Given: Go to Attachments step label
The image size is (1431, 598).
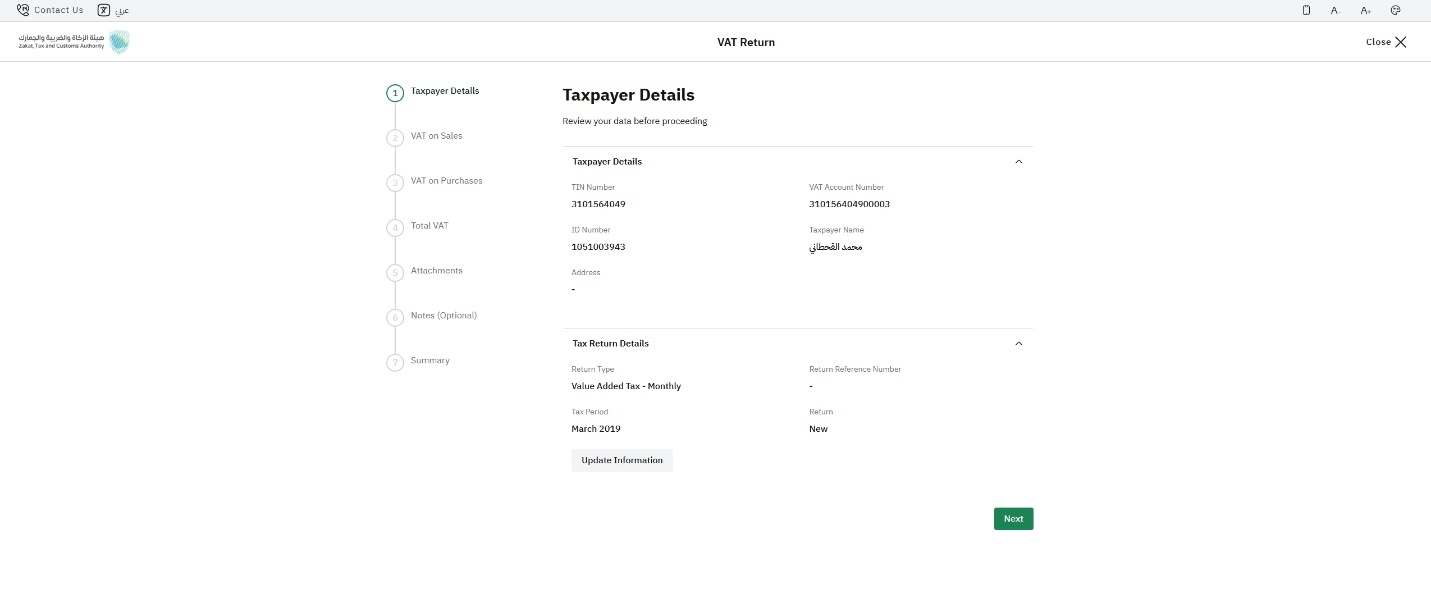Looking at the screenshot, I should pyautogui.click(x=437, y=271).
